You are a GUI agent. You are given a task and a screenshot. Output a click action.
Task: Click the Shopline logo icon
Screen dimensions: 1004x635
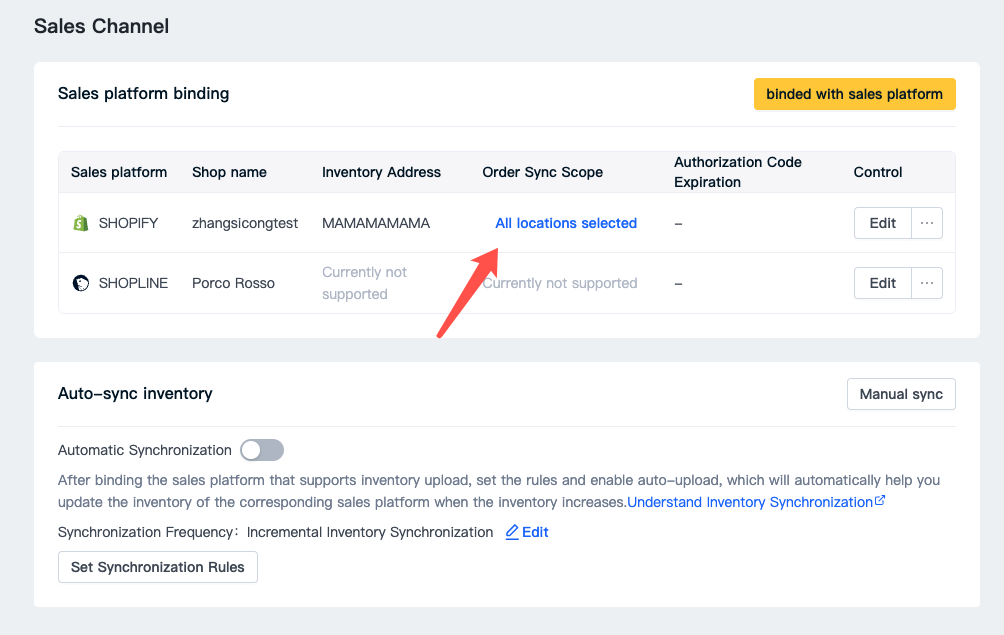[81, 283]
